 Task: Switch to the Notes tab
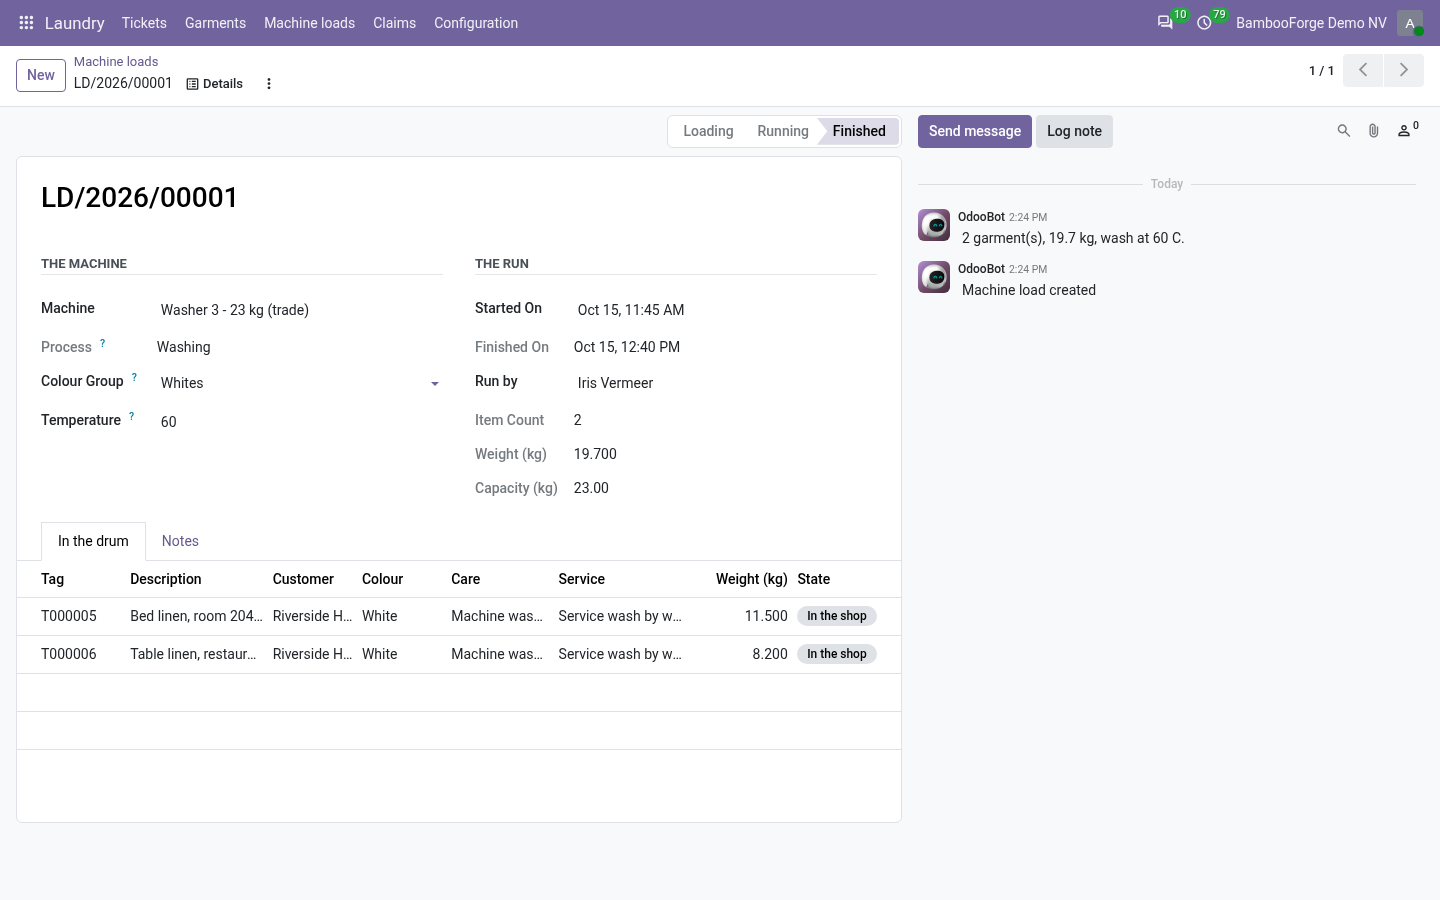tap(180, 541)
